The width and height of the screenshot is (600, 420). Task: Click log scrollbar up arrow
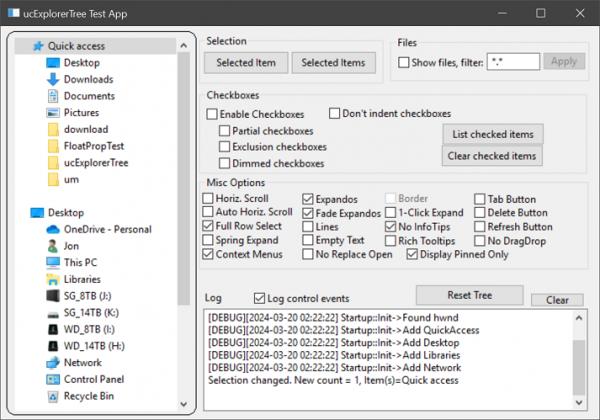click(579, 318)
